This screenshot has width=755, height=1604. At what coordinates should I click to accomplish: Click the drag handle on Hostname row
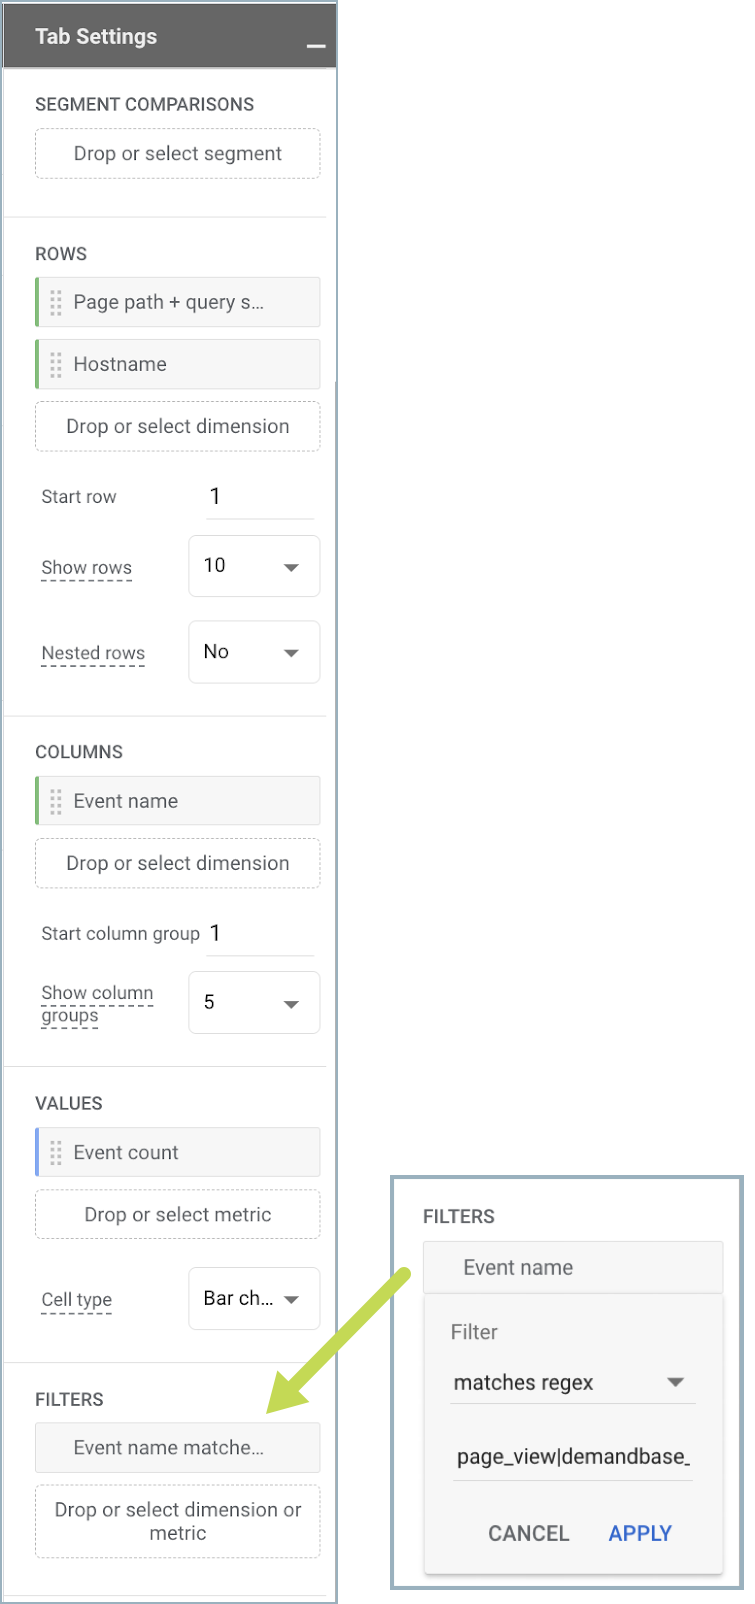pyautogui.click(x=56, y=364)
